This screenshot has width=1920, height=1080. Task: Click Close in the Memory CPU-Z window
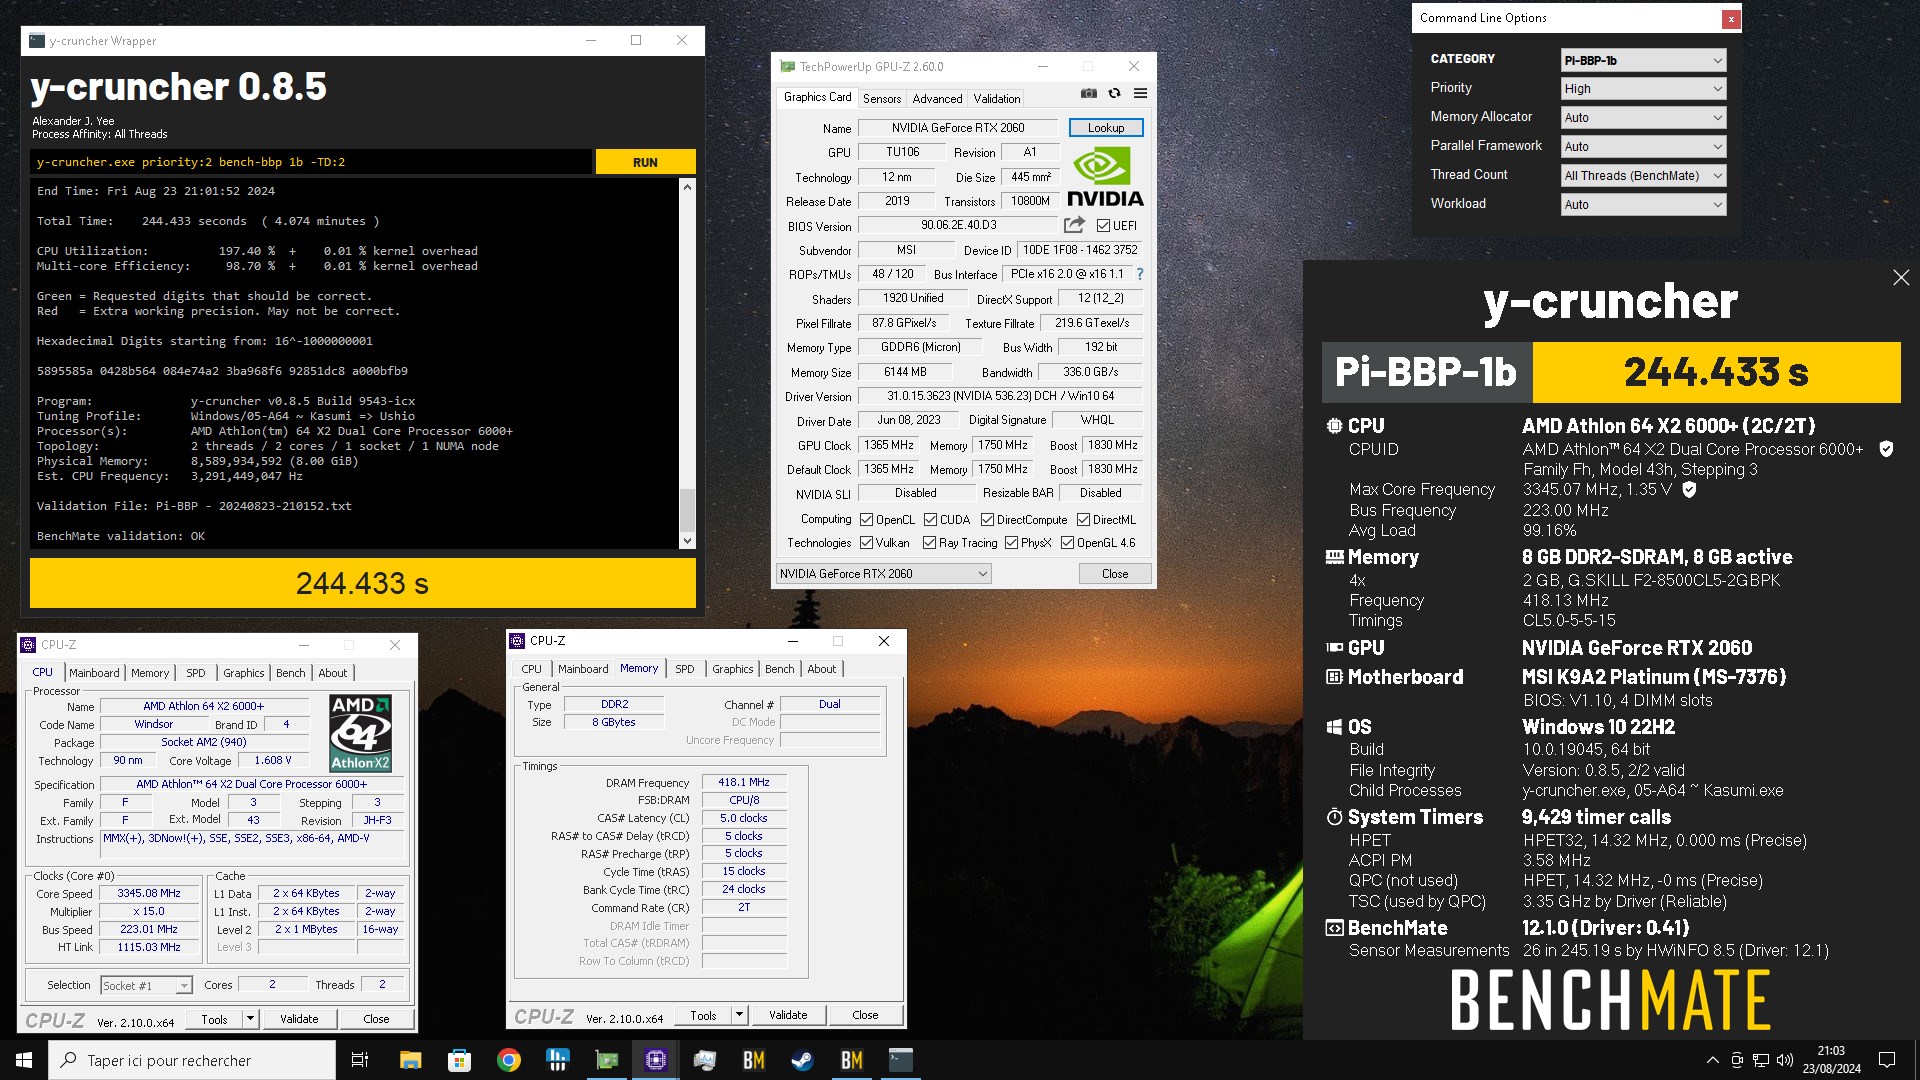click(865, 1015)
